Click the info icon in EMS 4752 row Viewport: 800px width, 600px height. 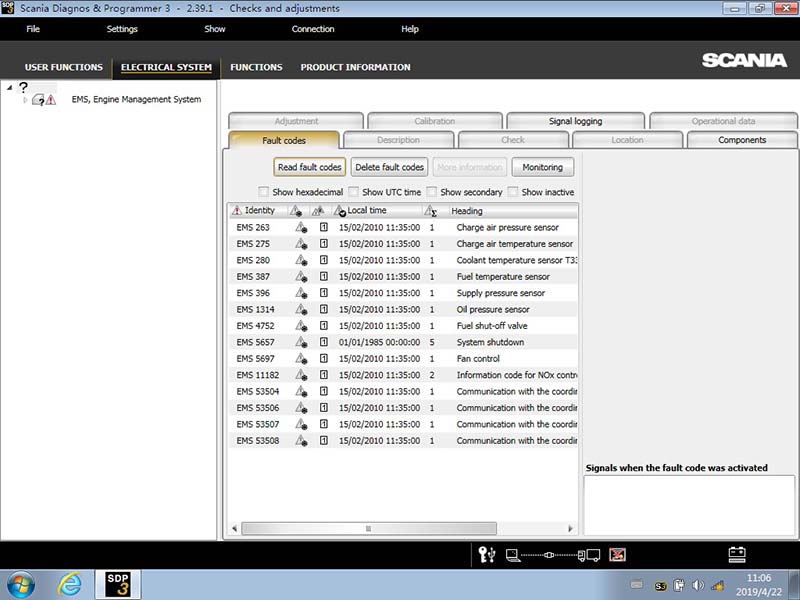click(323, 325)
